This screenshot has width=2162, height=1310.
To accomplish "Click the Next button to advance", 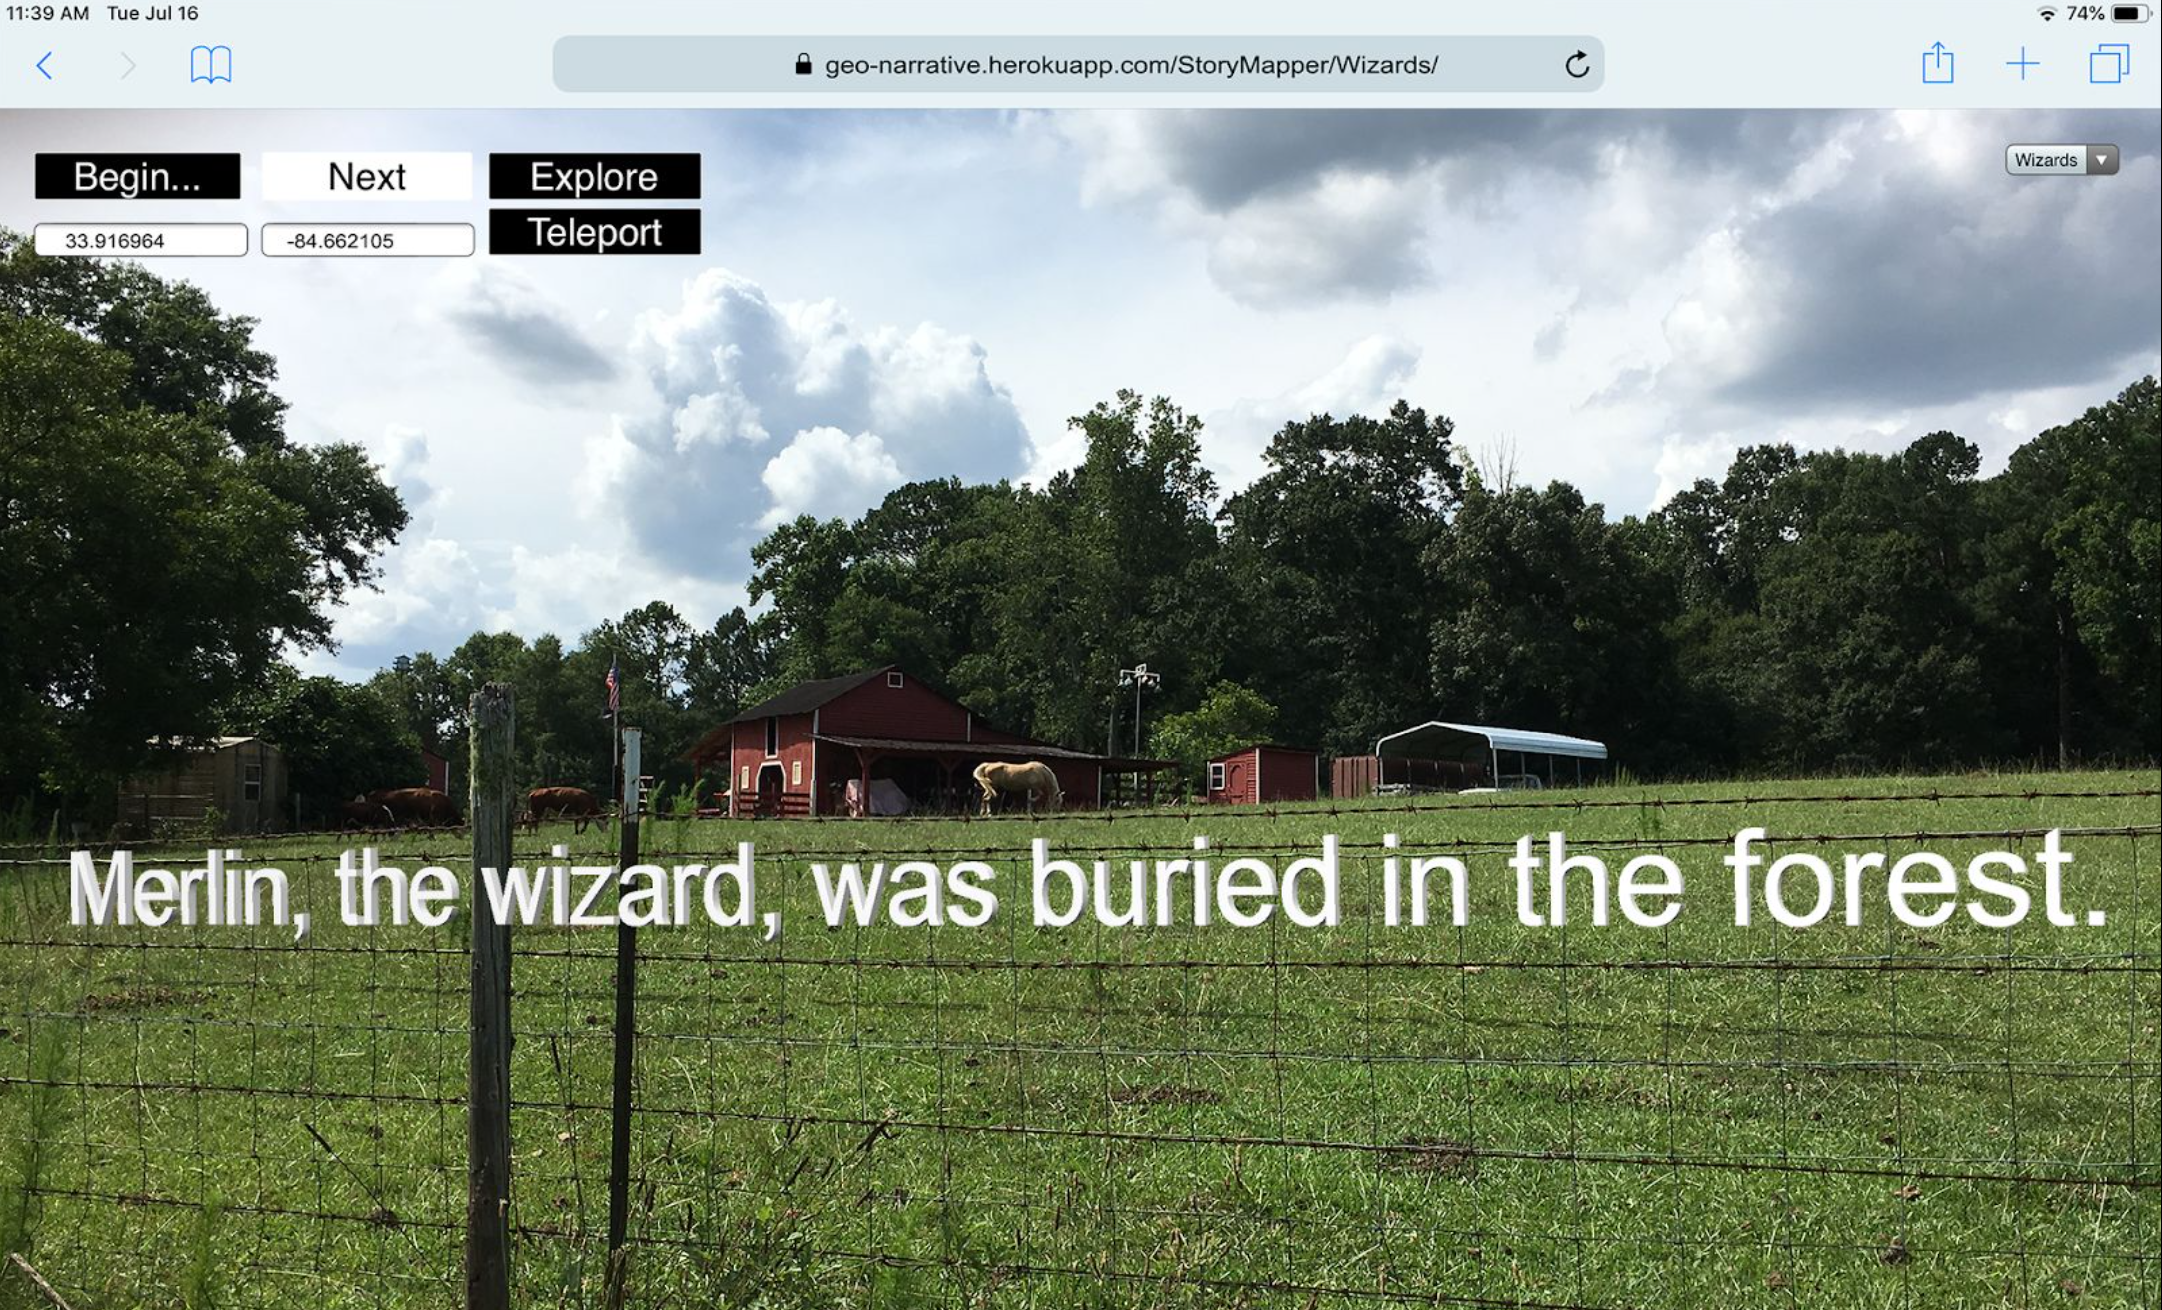I will tap(366, 176).
